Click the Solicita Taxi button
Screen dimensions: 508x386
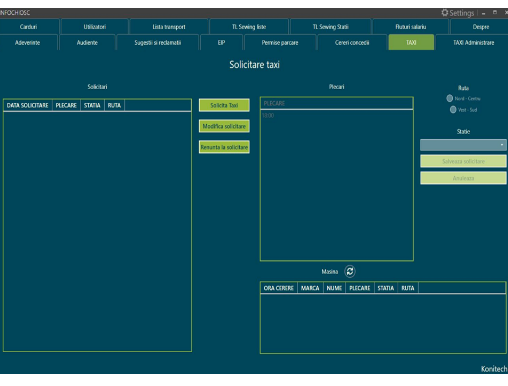224,105
